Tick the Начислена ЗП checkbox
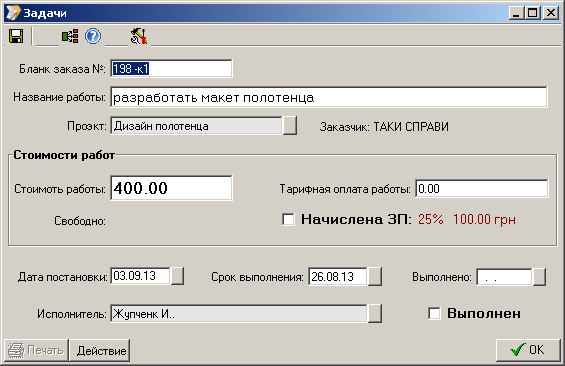 coord(288,219)
